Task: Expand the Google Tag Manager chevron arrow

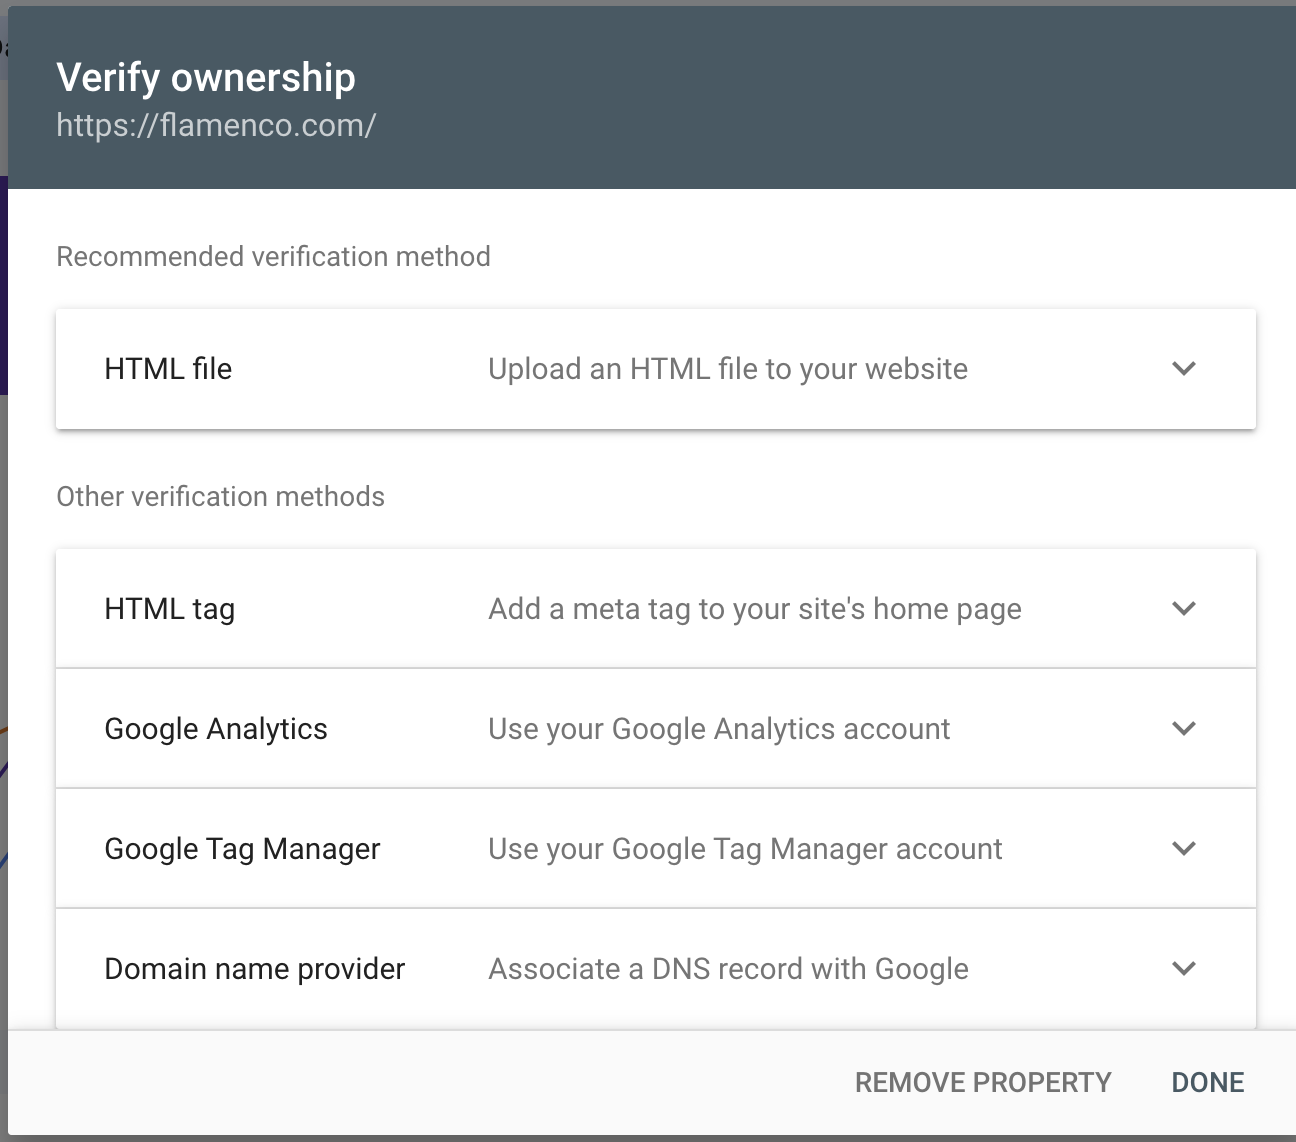Action: [x=1184, y=849]
